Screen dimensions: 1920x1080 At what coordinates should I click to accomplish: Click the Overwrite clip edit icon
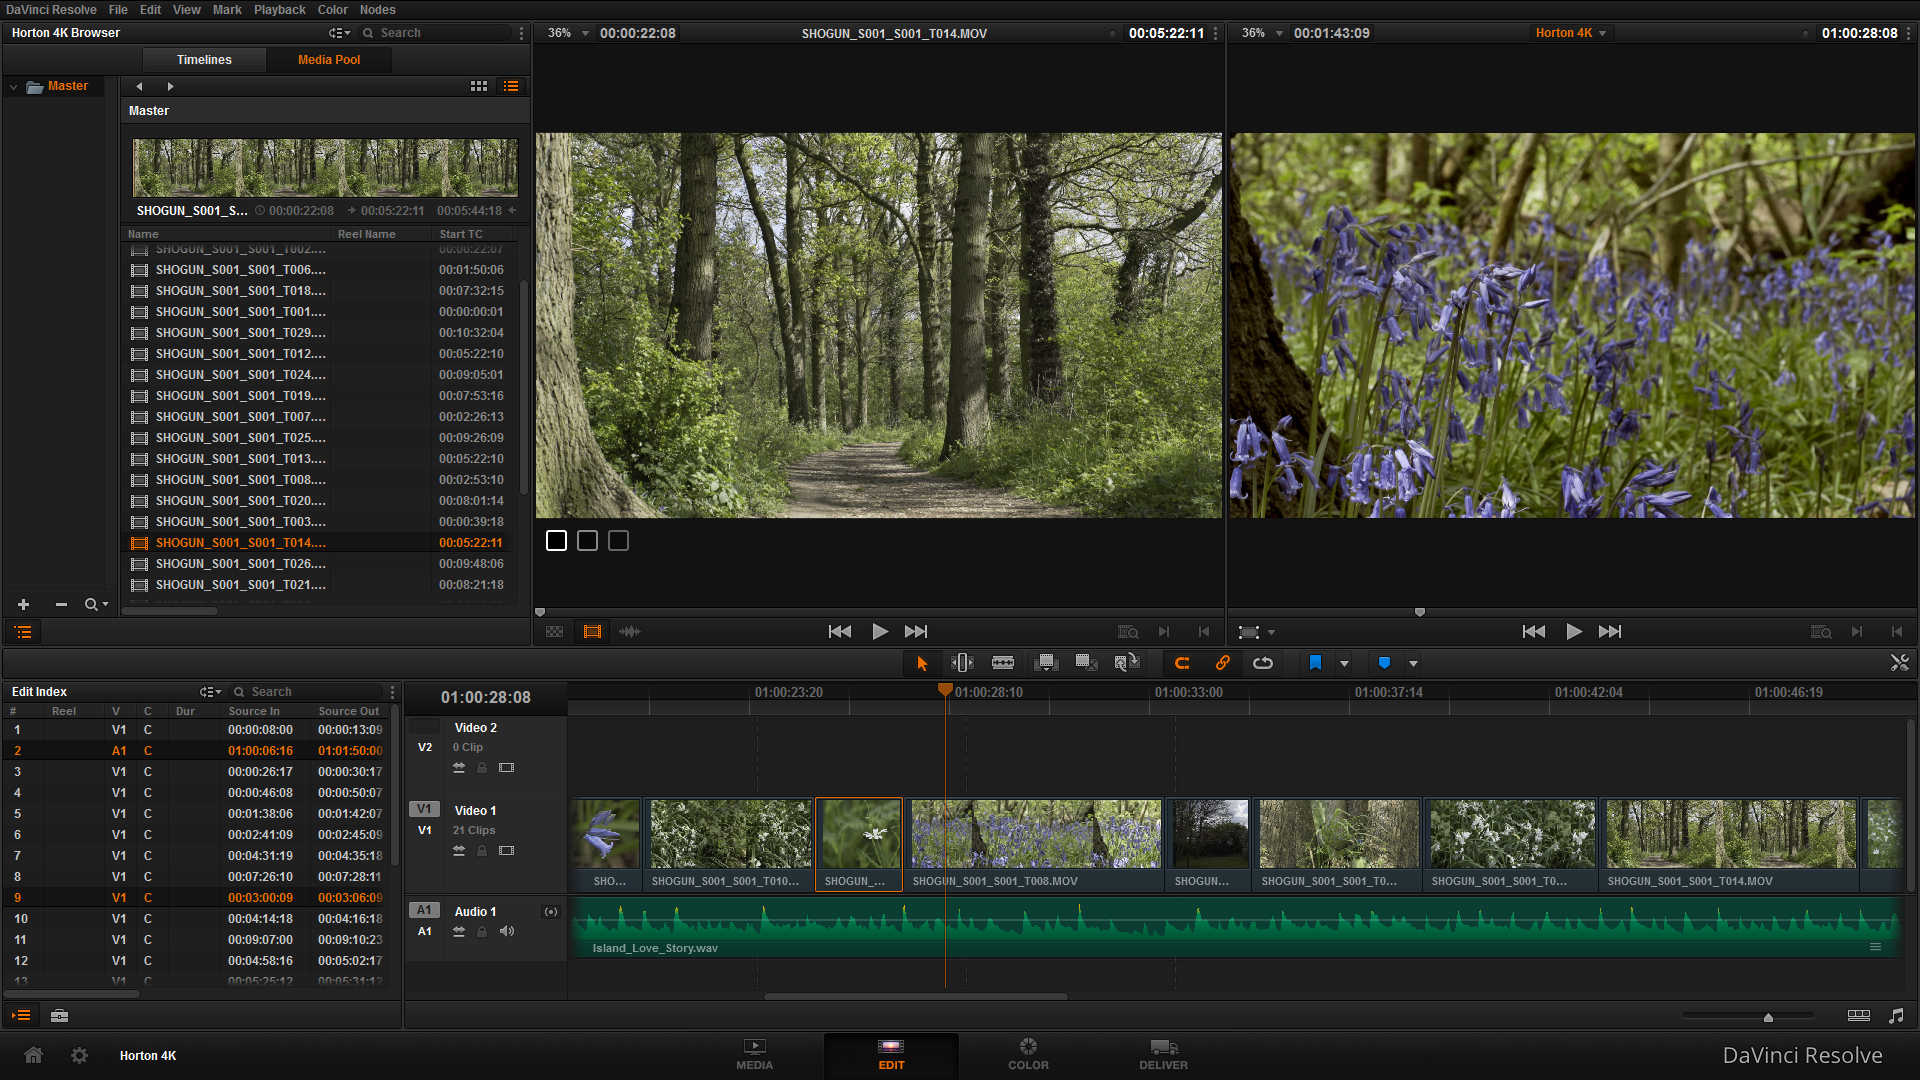[x=1086, y=663]
